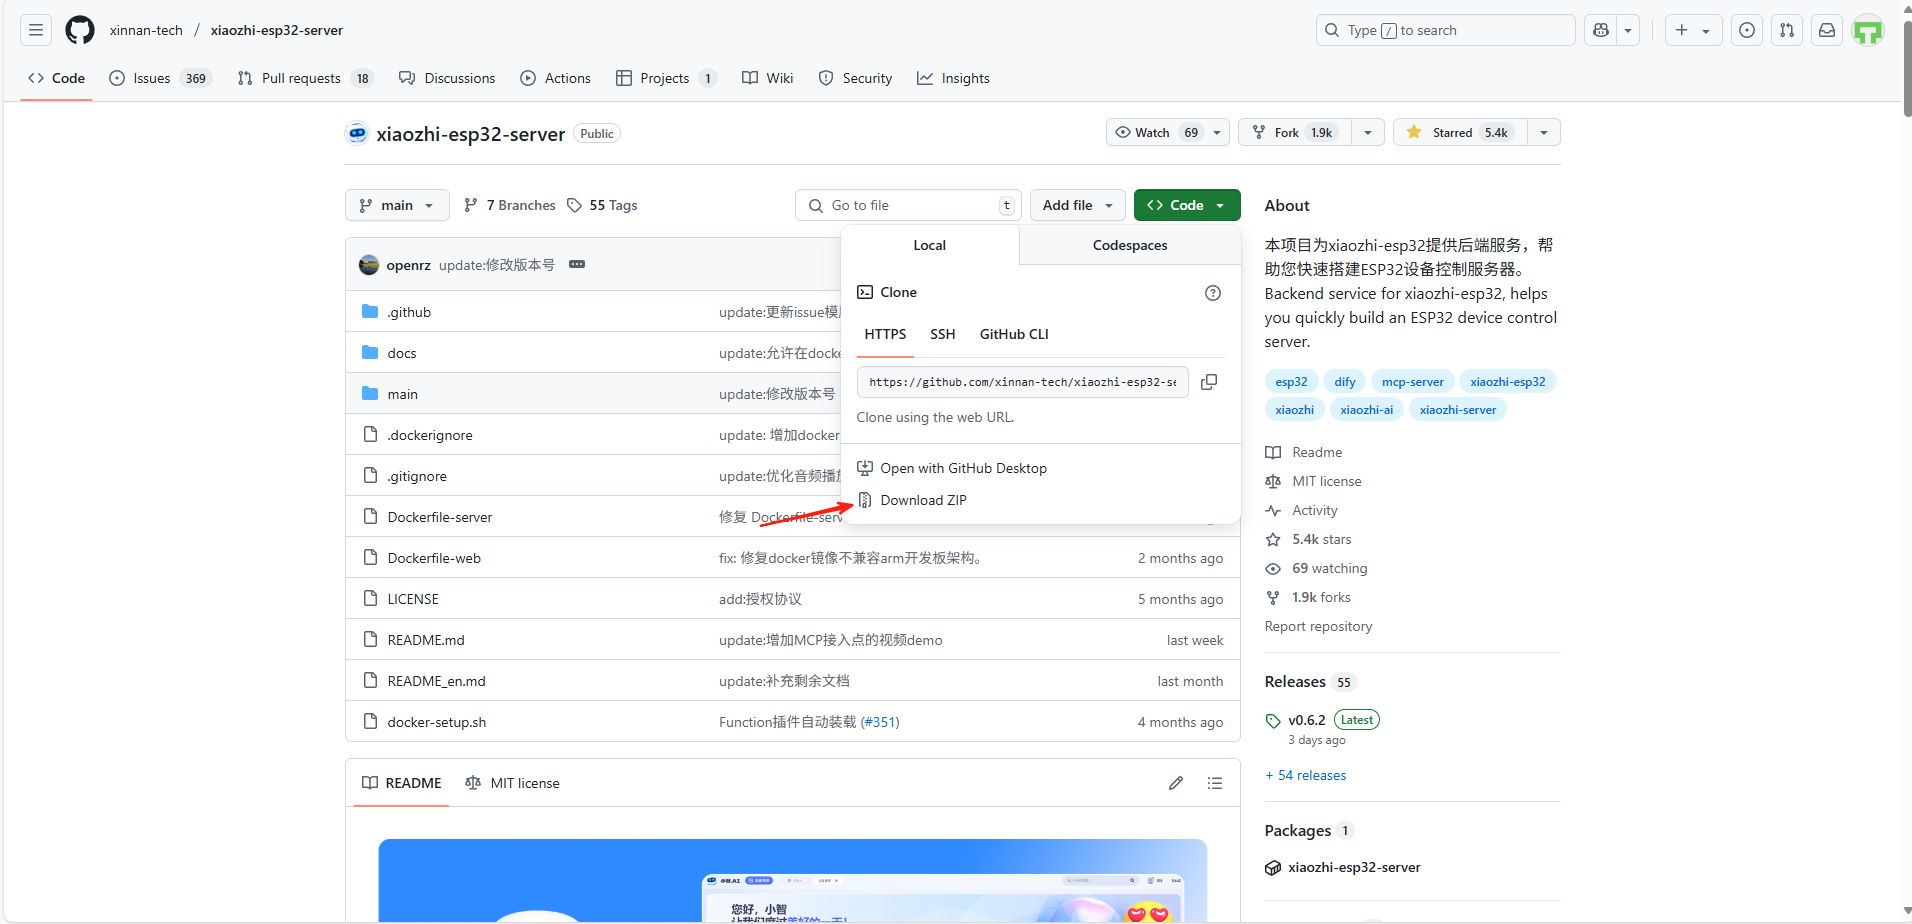Switch to the Pull requests tab

(x=305, y=78)
